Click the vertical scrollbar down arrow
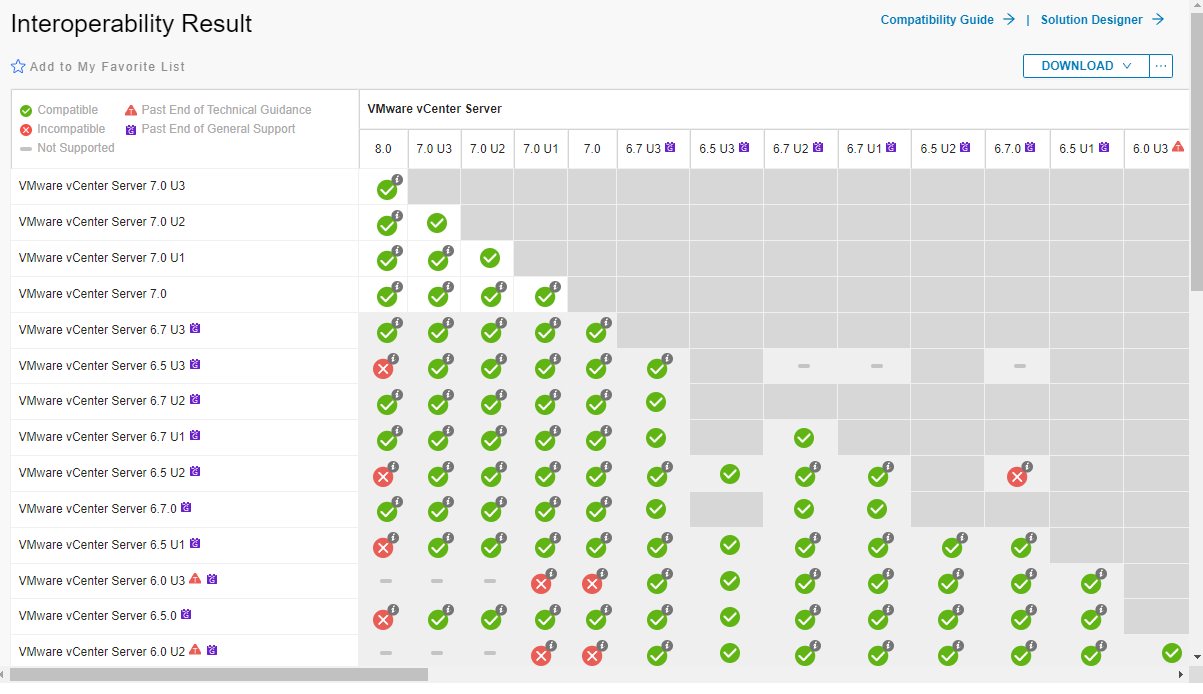This screenshot has width=1203, height=694. pyautogui.click(x=1196, y=658)
